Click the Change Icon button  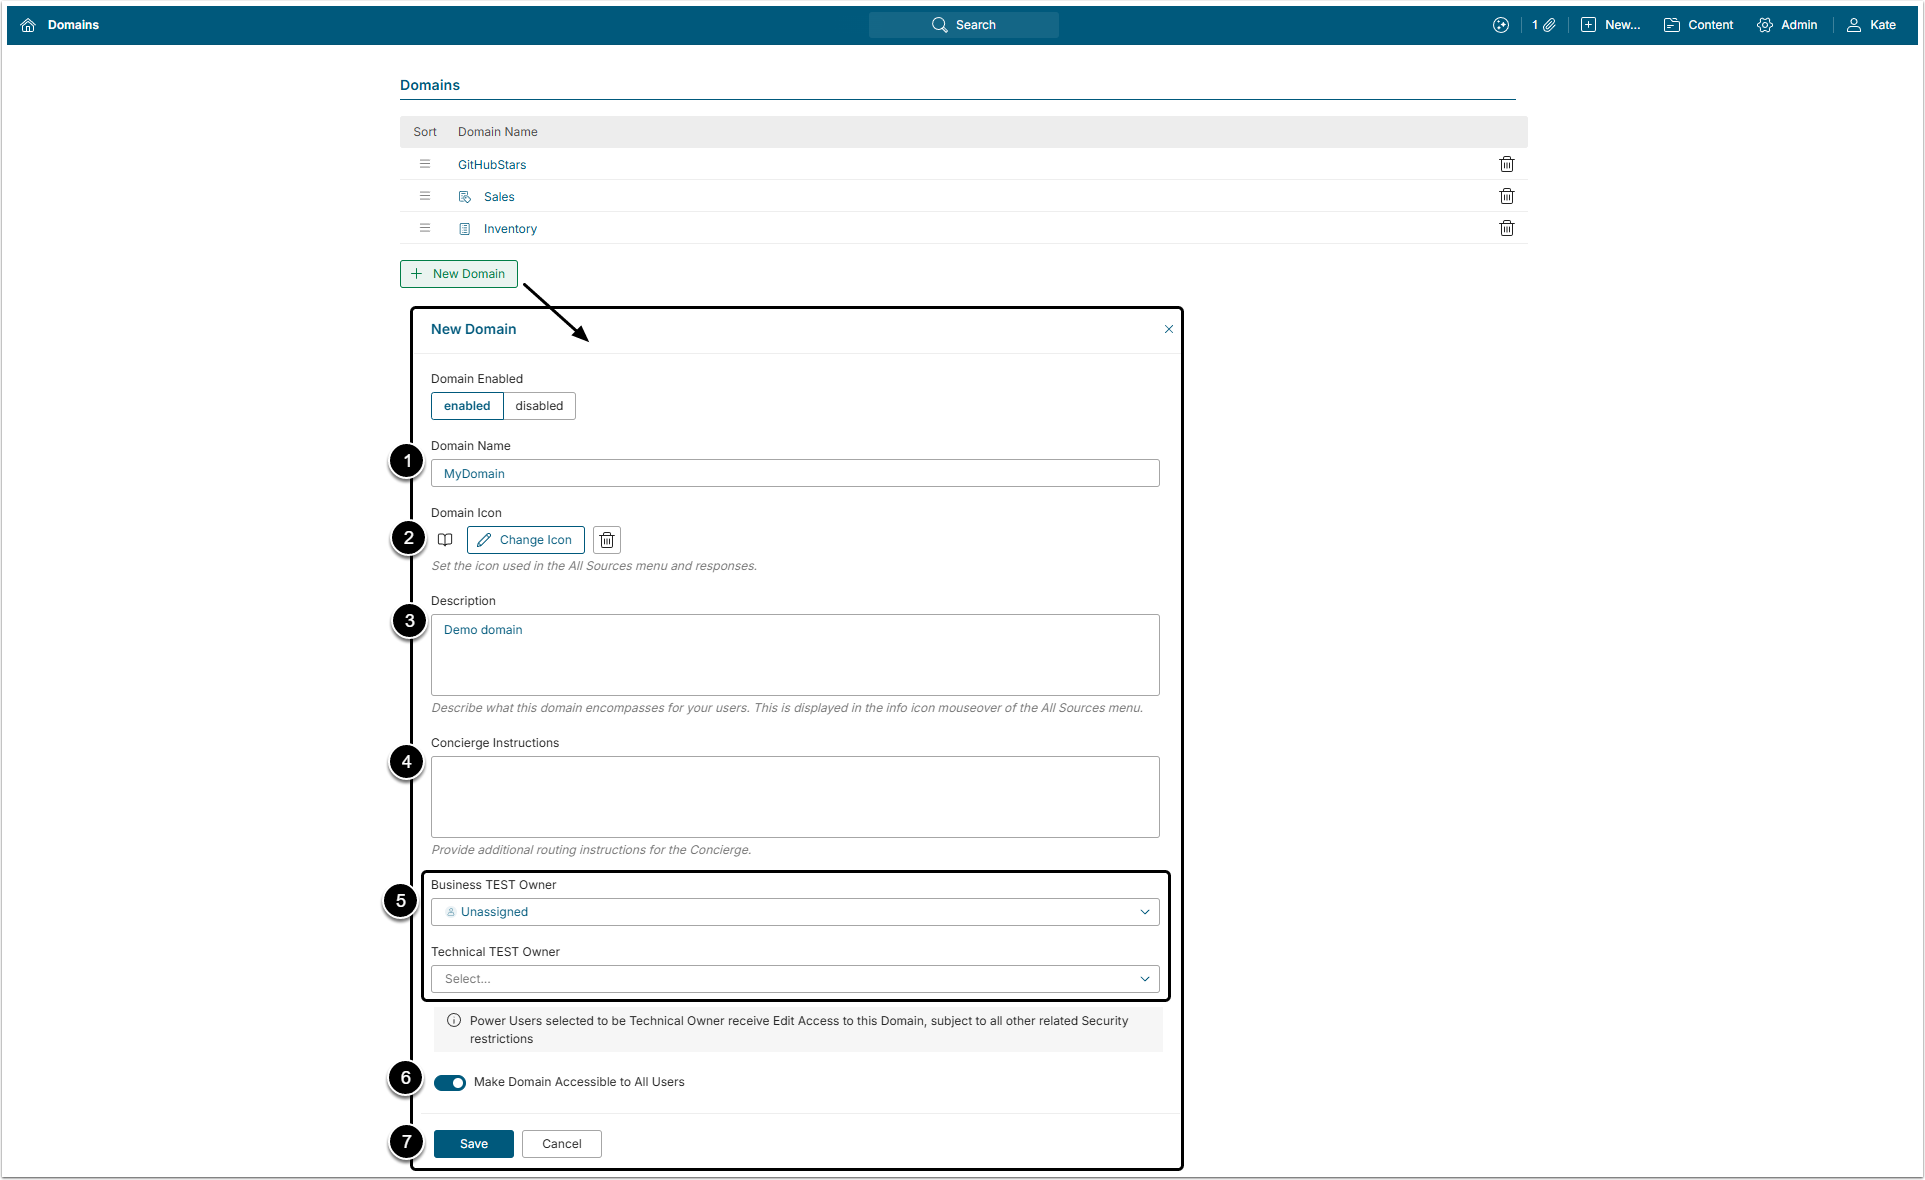[525, 540]
